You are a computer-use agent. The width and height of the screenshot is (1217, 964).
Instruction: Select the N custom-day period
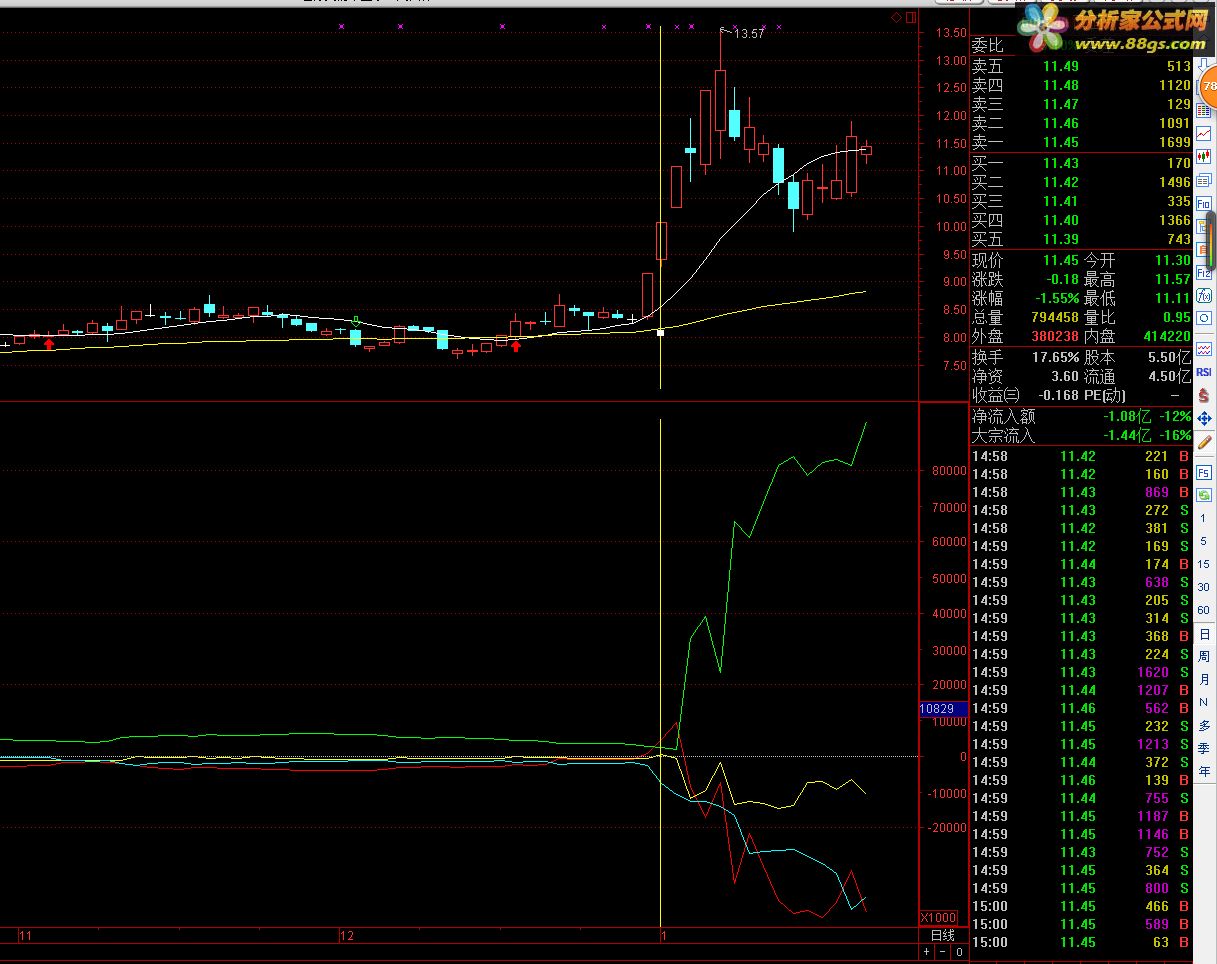[x=1204, y=703]
